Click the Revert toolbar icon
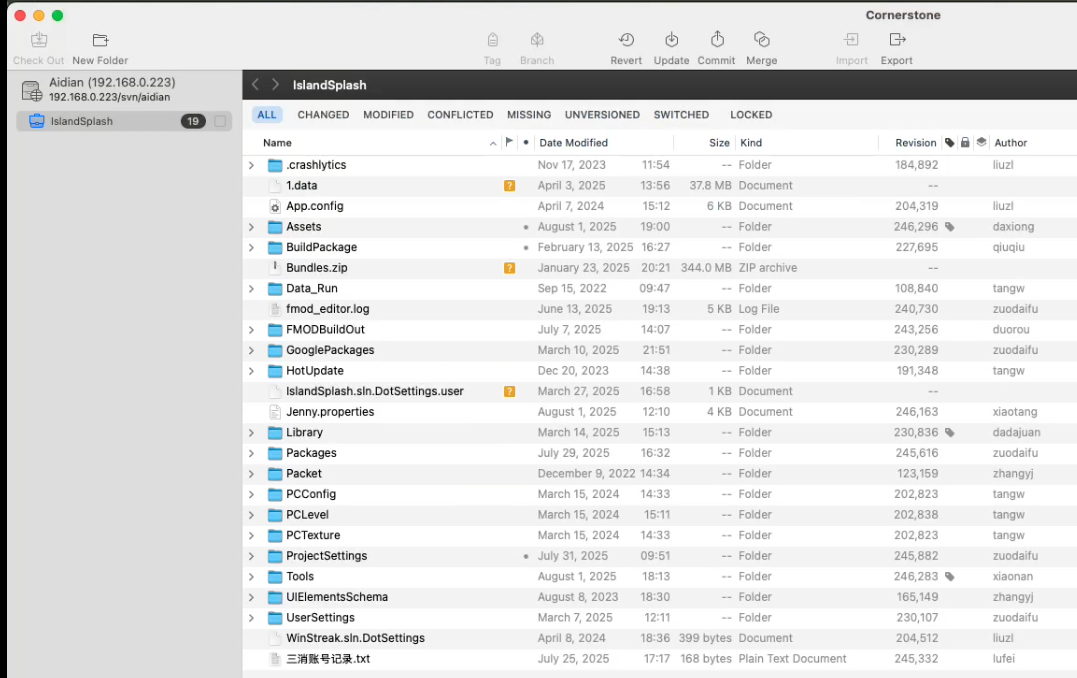 pyautogui.click(x=626, y=40)
